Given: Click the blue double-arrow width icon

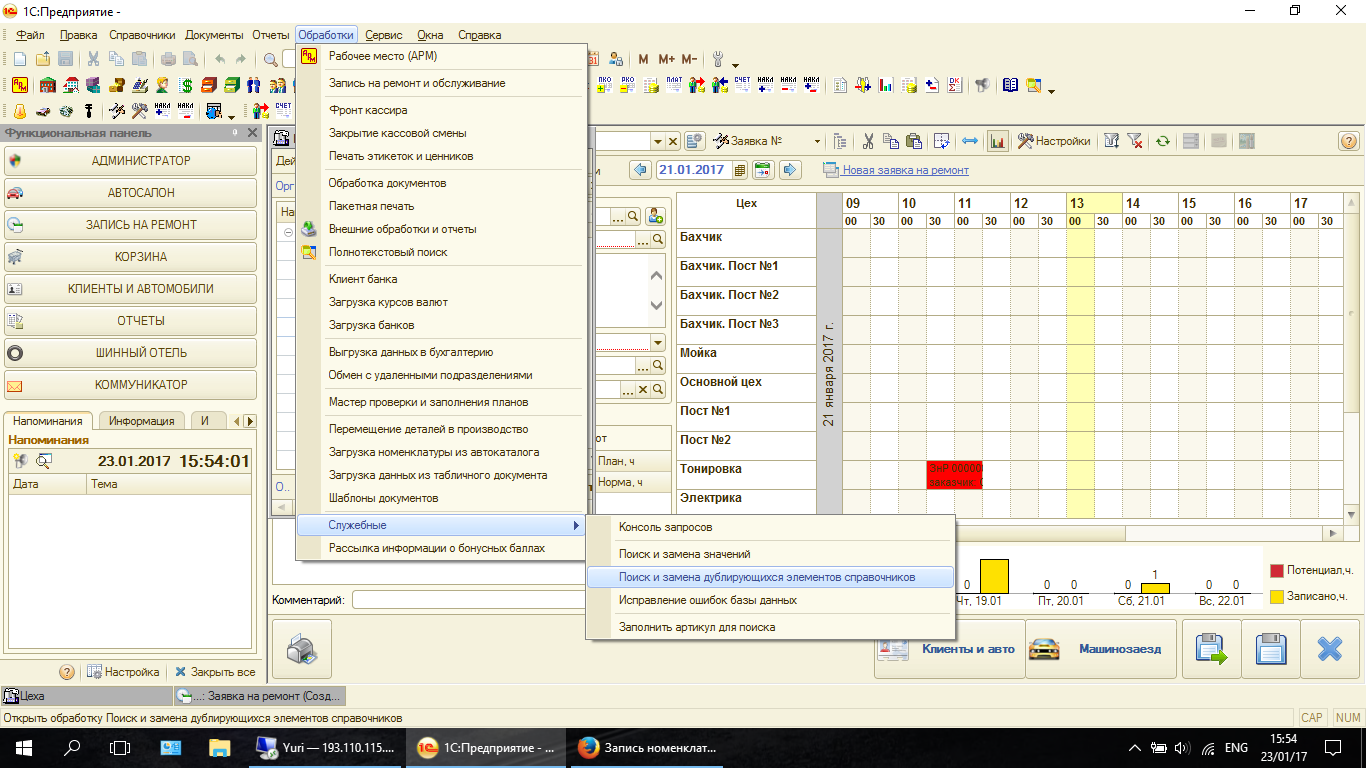Looking at the screenshot, I should 969,141.
